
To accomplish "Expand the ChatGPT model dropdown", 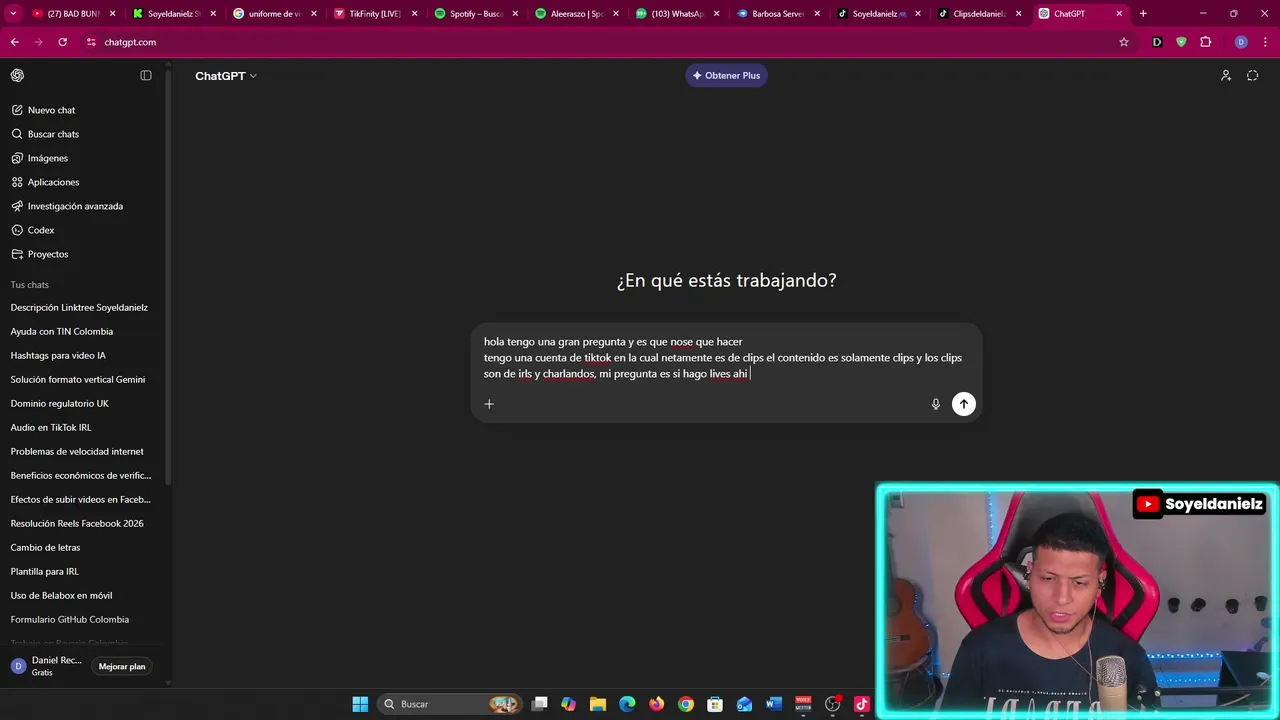I will 226,76.
